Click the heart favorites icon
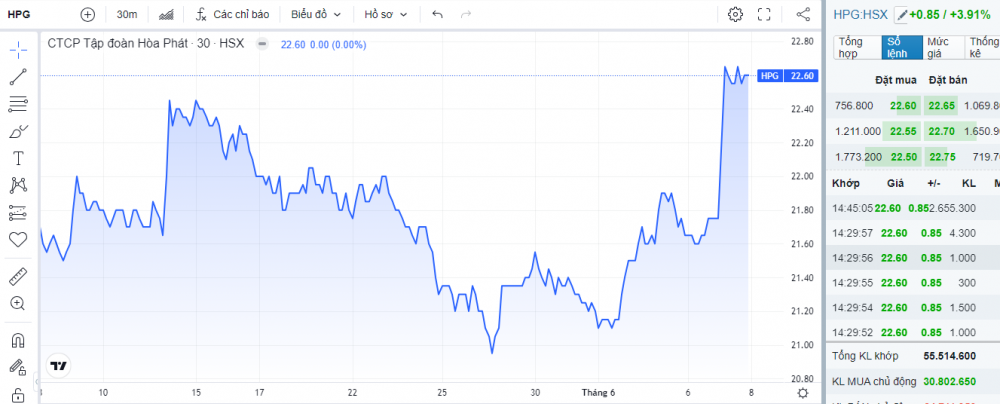Image resolution: width=1000 pixels, height=404 pixels. point(18,239)
